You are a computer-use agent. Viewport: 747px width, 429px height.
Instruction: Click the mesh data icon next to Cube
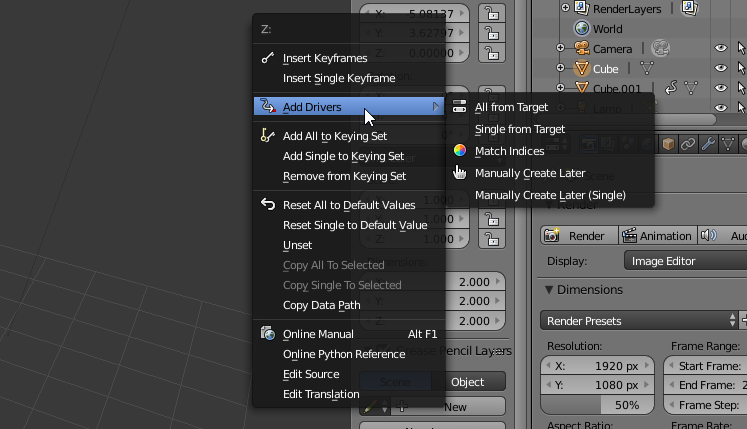[646, 69]
